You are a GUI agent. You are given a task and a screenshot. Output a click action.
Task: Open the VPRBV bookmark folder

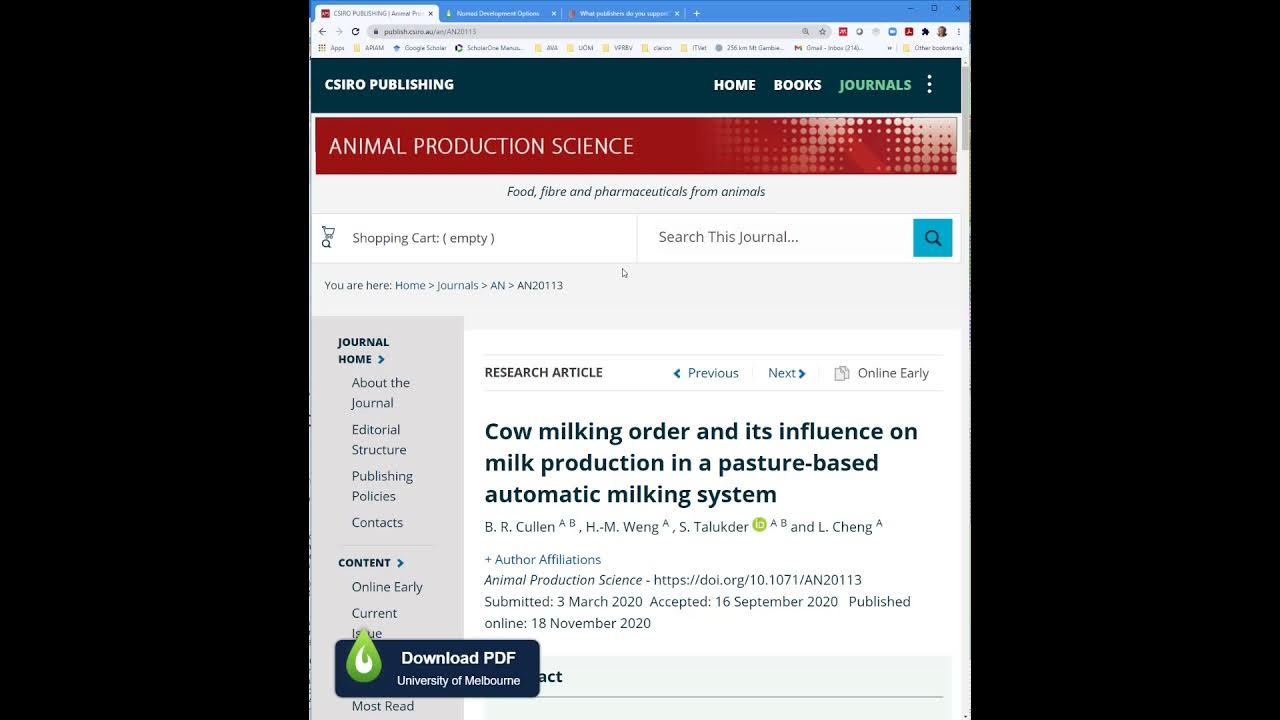618,48
